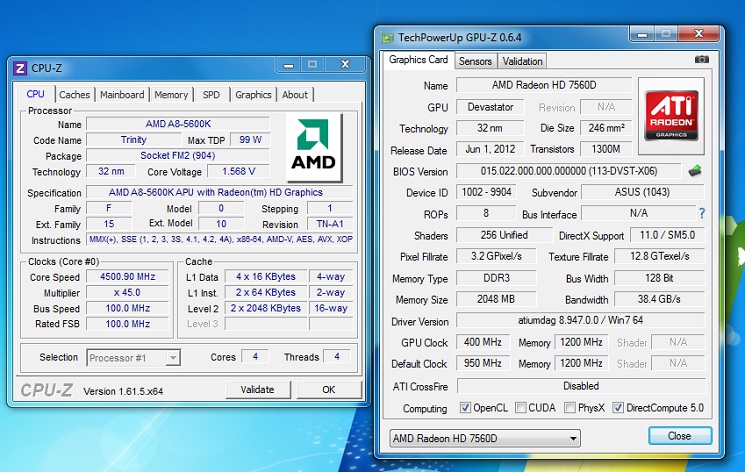Click the BIOS save chip icon
Image resolution: width=745 pixels, height=472 pixels.
[695, 171]
